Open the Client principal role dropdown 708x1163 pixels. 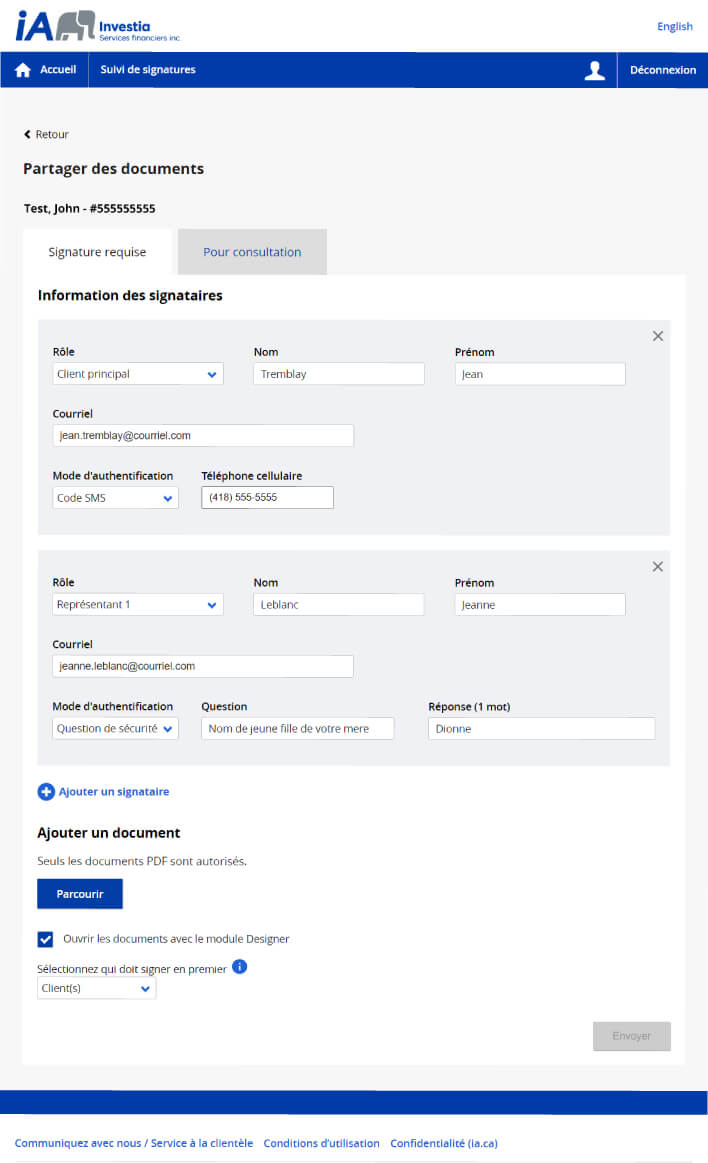tap(138, 374)
